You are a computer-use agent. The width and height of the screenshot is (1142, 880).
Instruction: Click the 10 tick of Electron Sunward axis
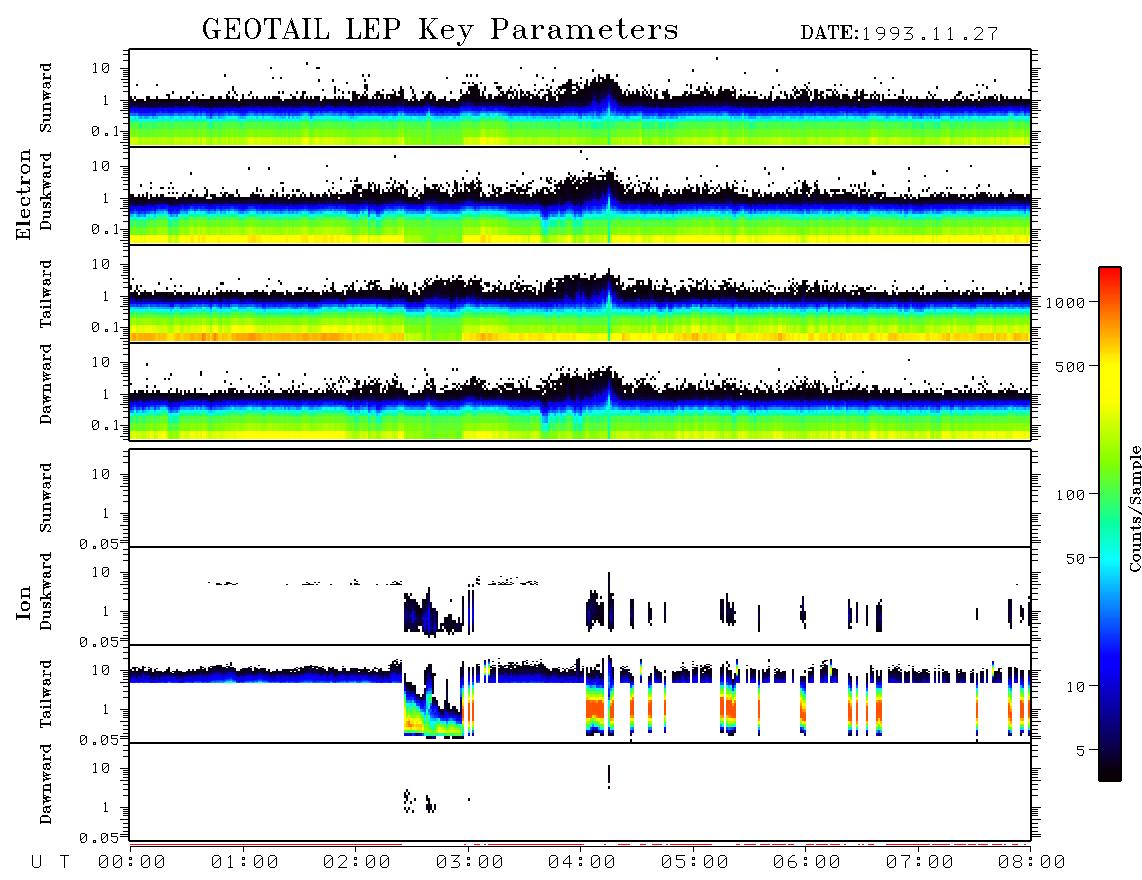[x=101, y=68]
